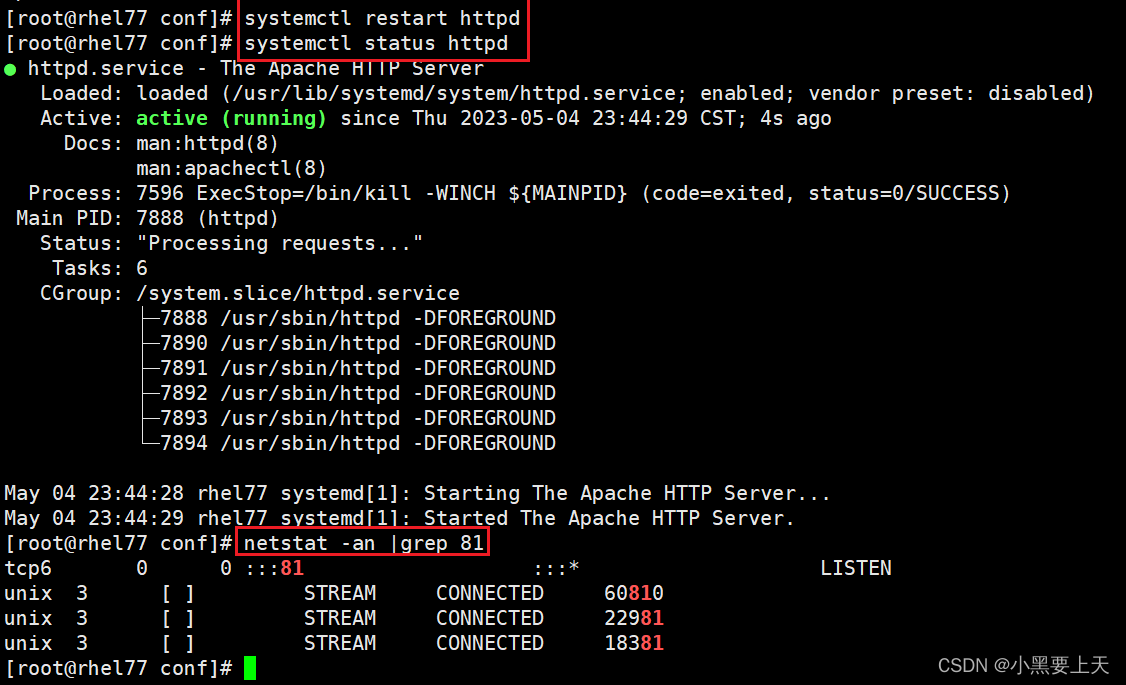This screenshot has width=1126, height=685.
Task: Click '"Processing requests..."' status text
Action: click(279, 243)
